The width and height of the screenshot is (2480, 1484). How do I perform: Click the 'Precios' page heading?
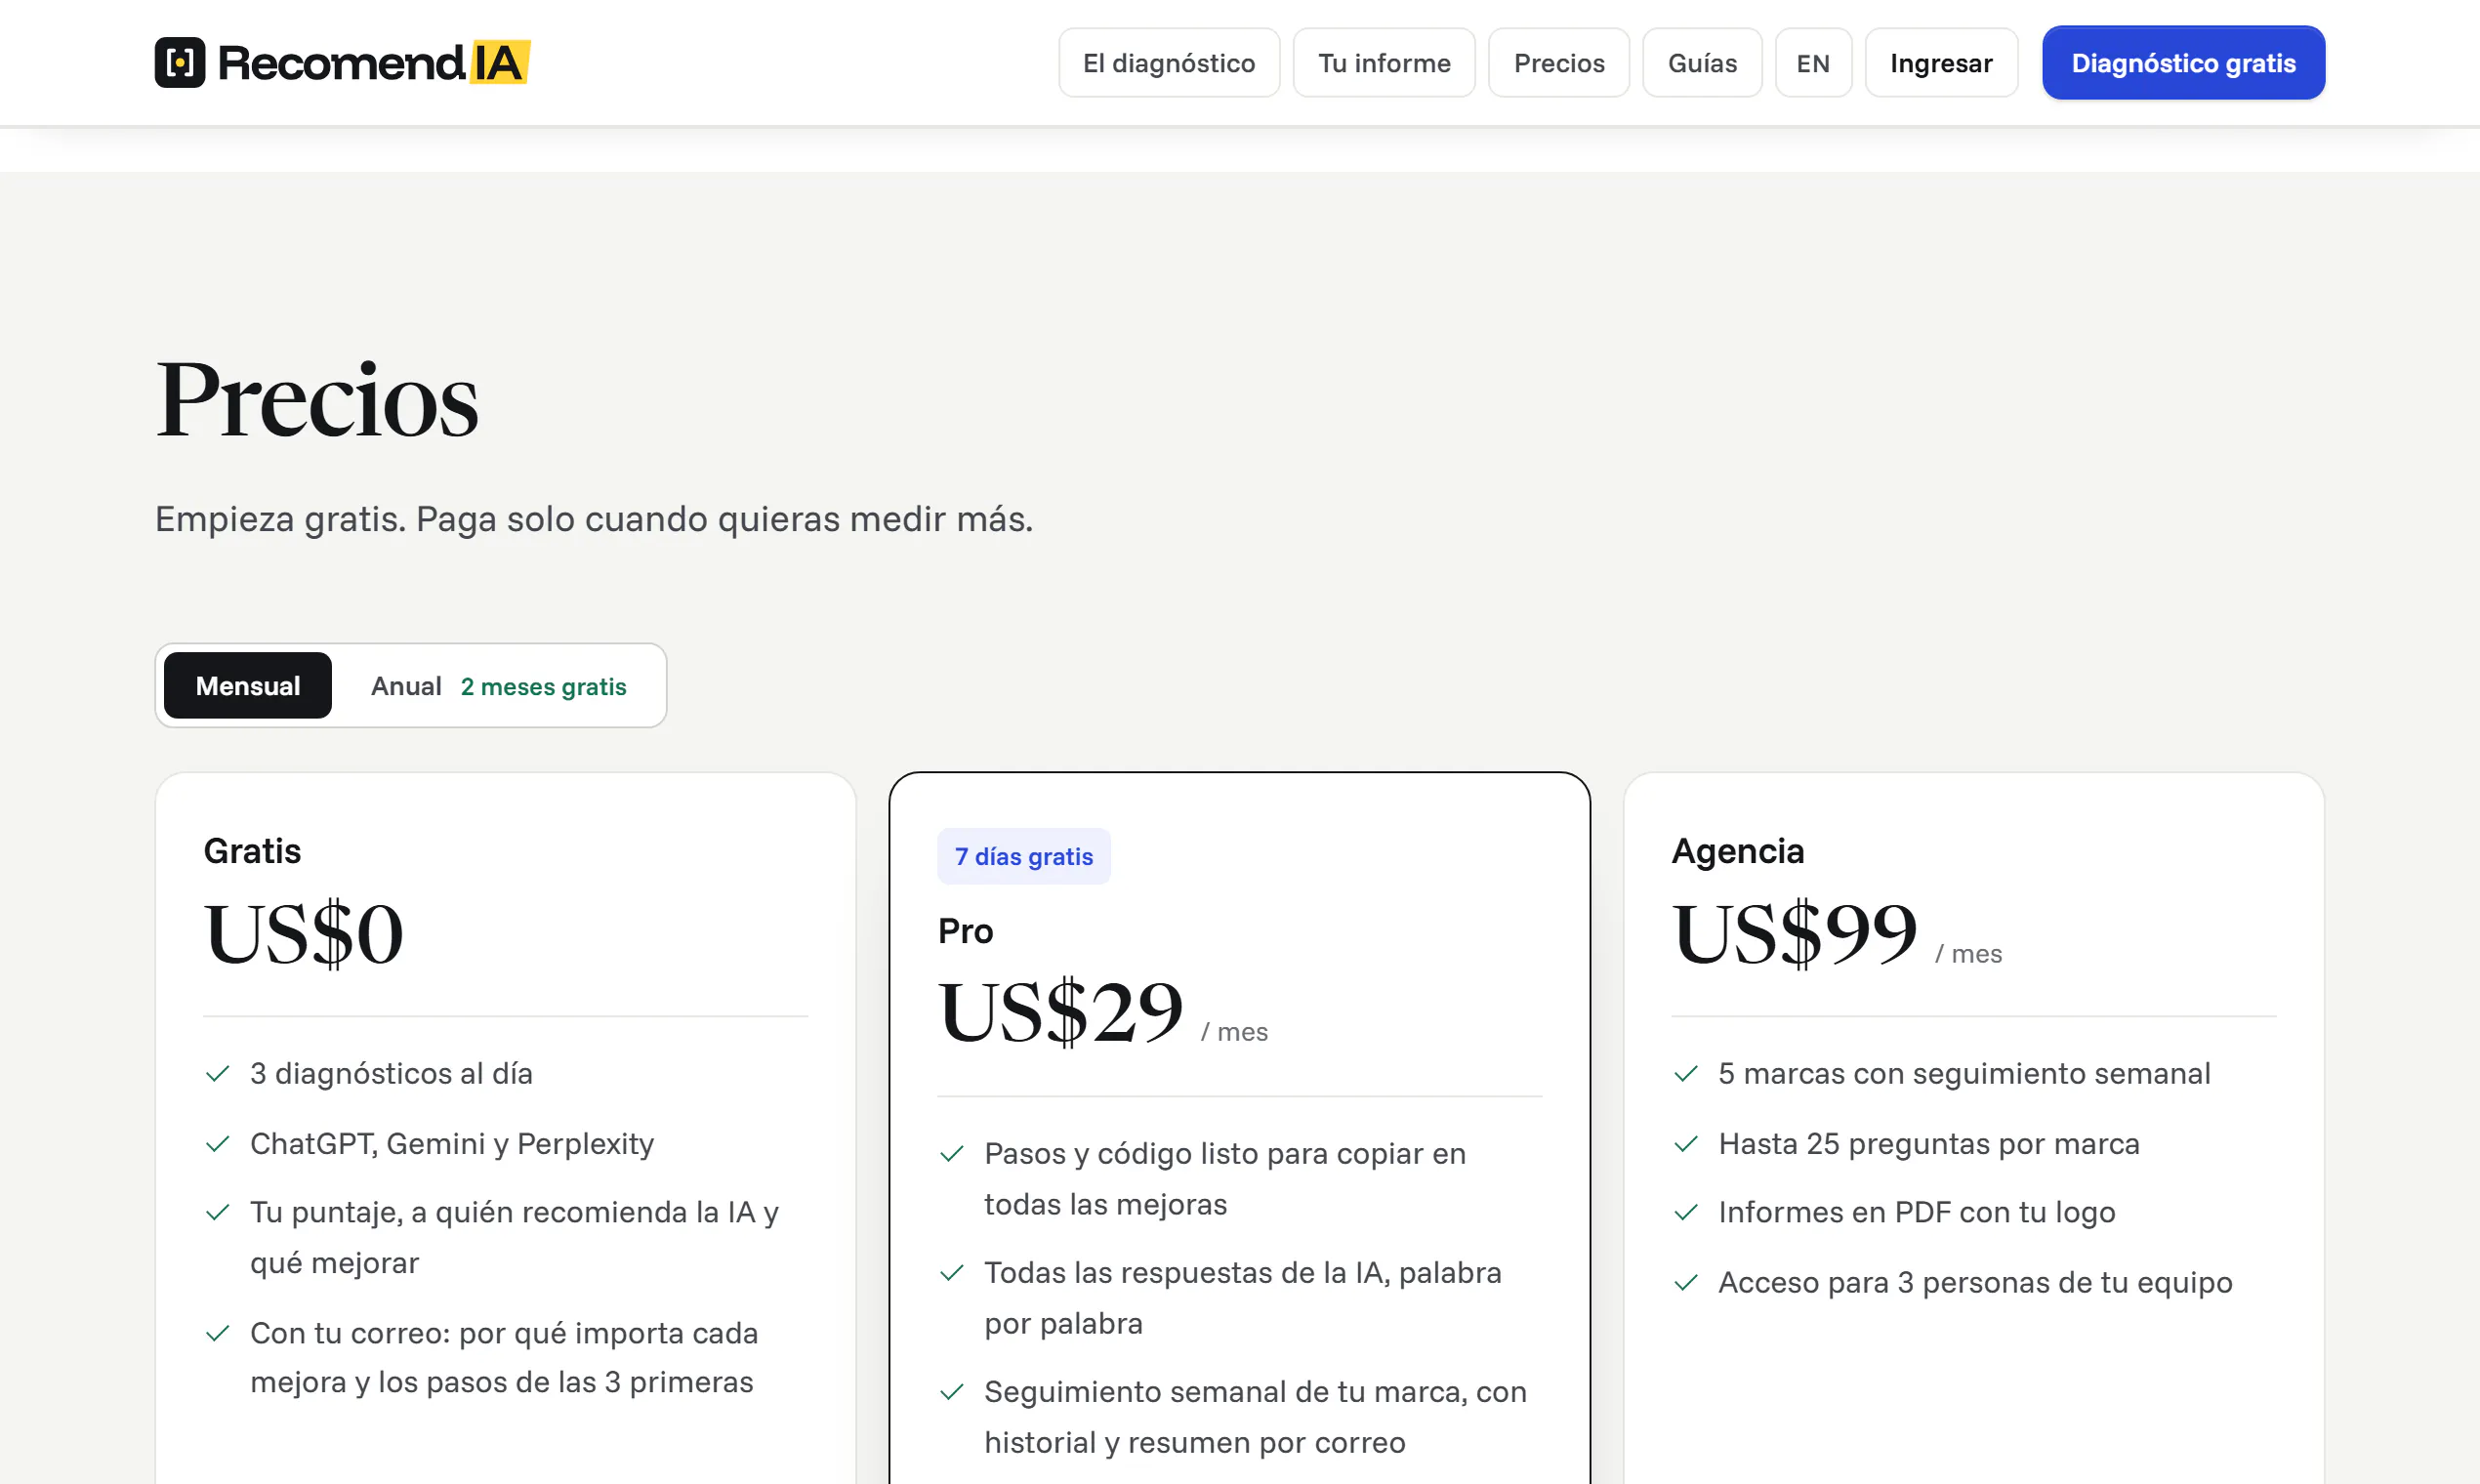click(317, 400)
